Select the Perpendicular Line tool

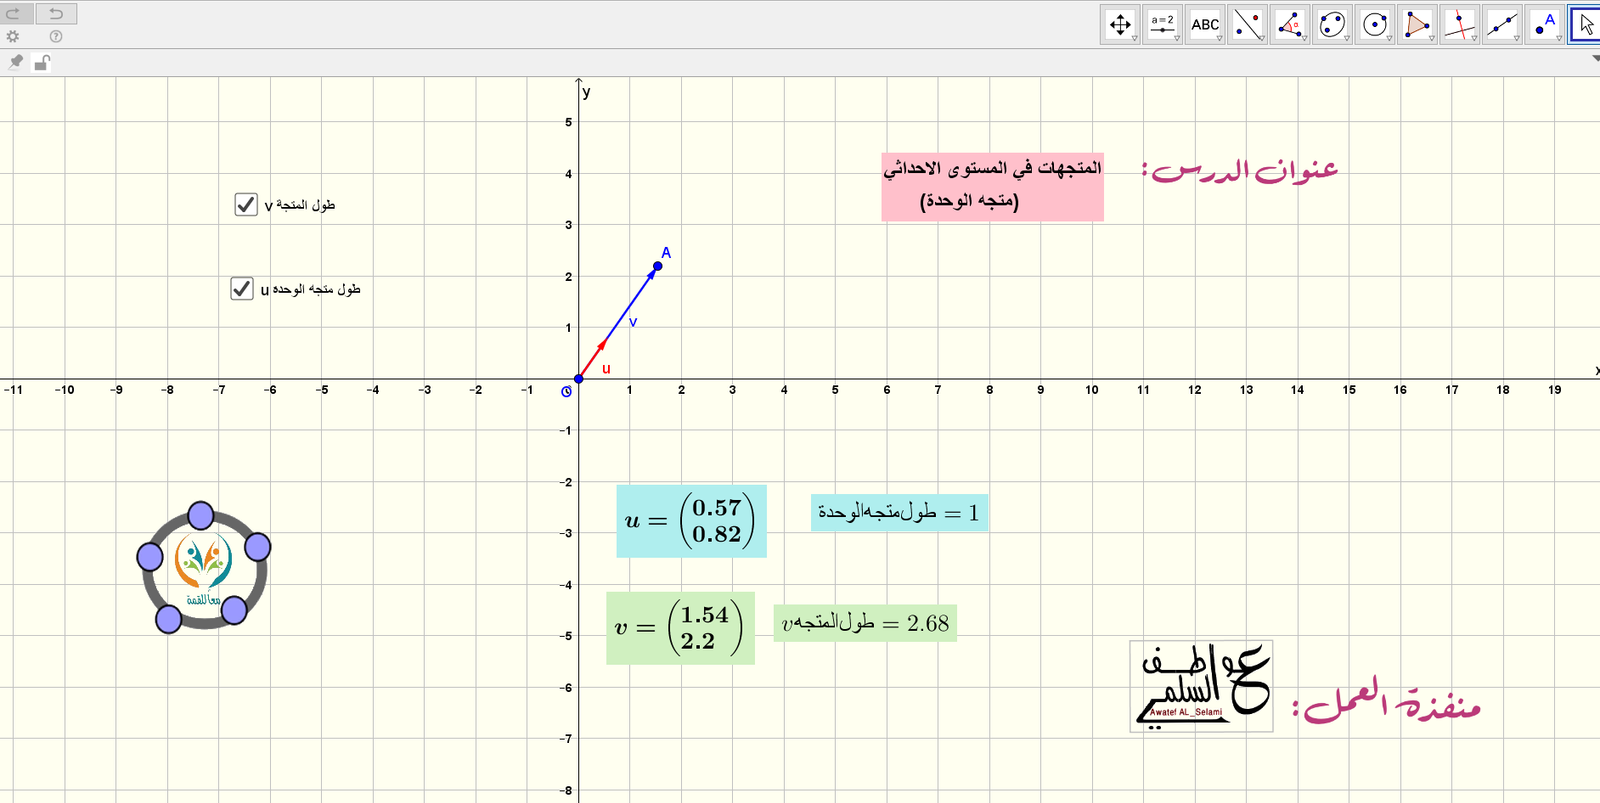click(1459, 24)
